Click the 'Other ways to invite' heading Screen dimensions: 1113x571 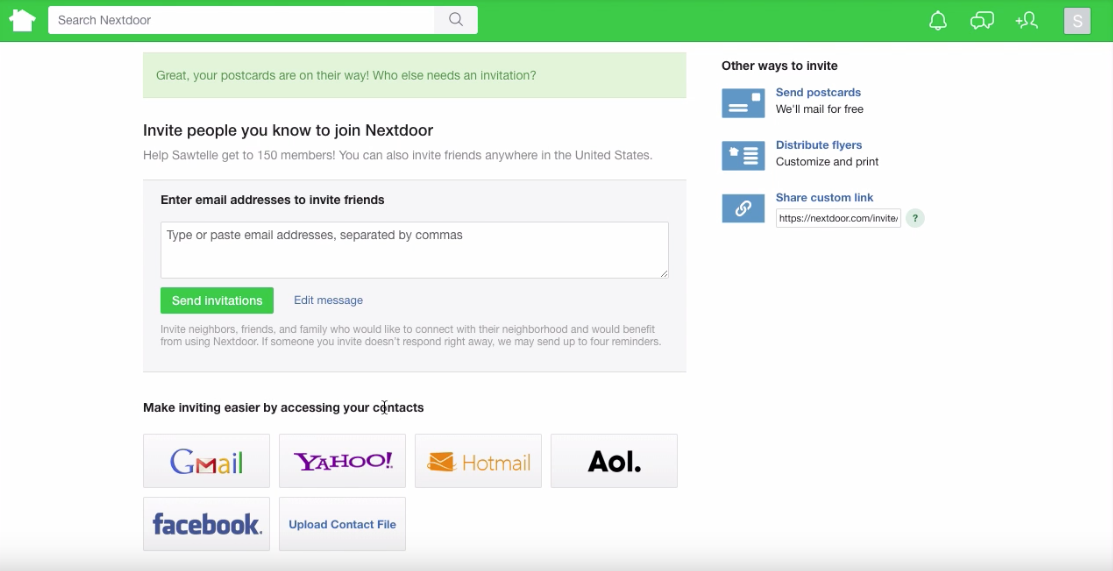coord(779,66)
